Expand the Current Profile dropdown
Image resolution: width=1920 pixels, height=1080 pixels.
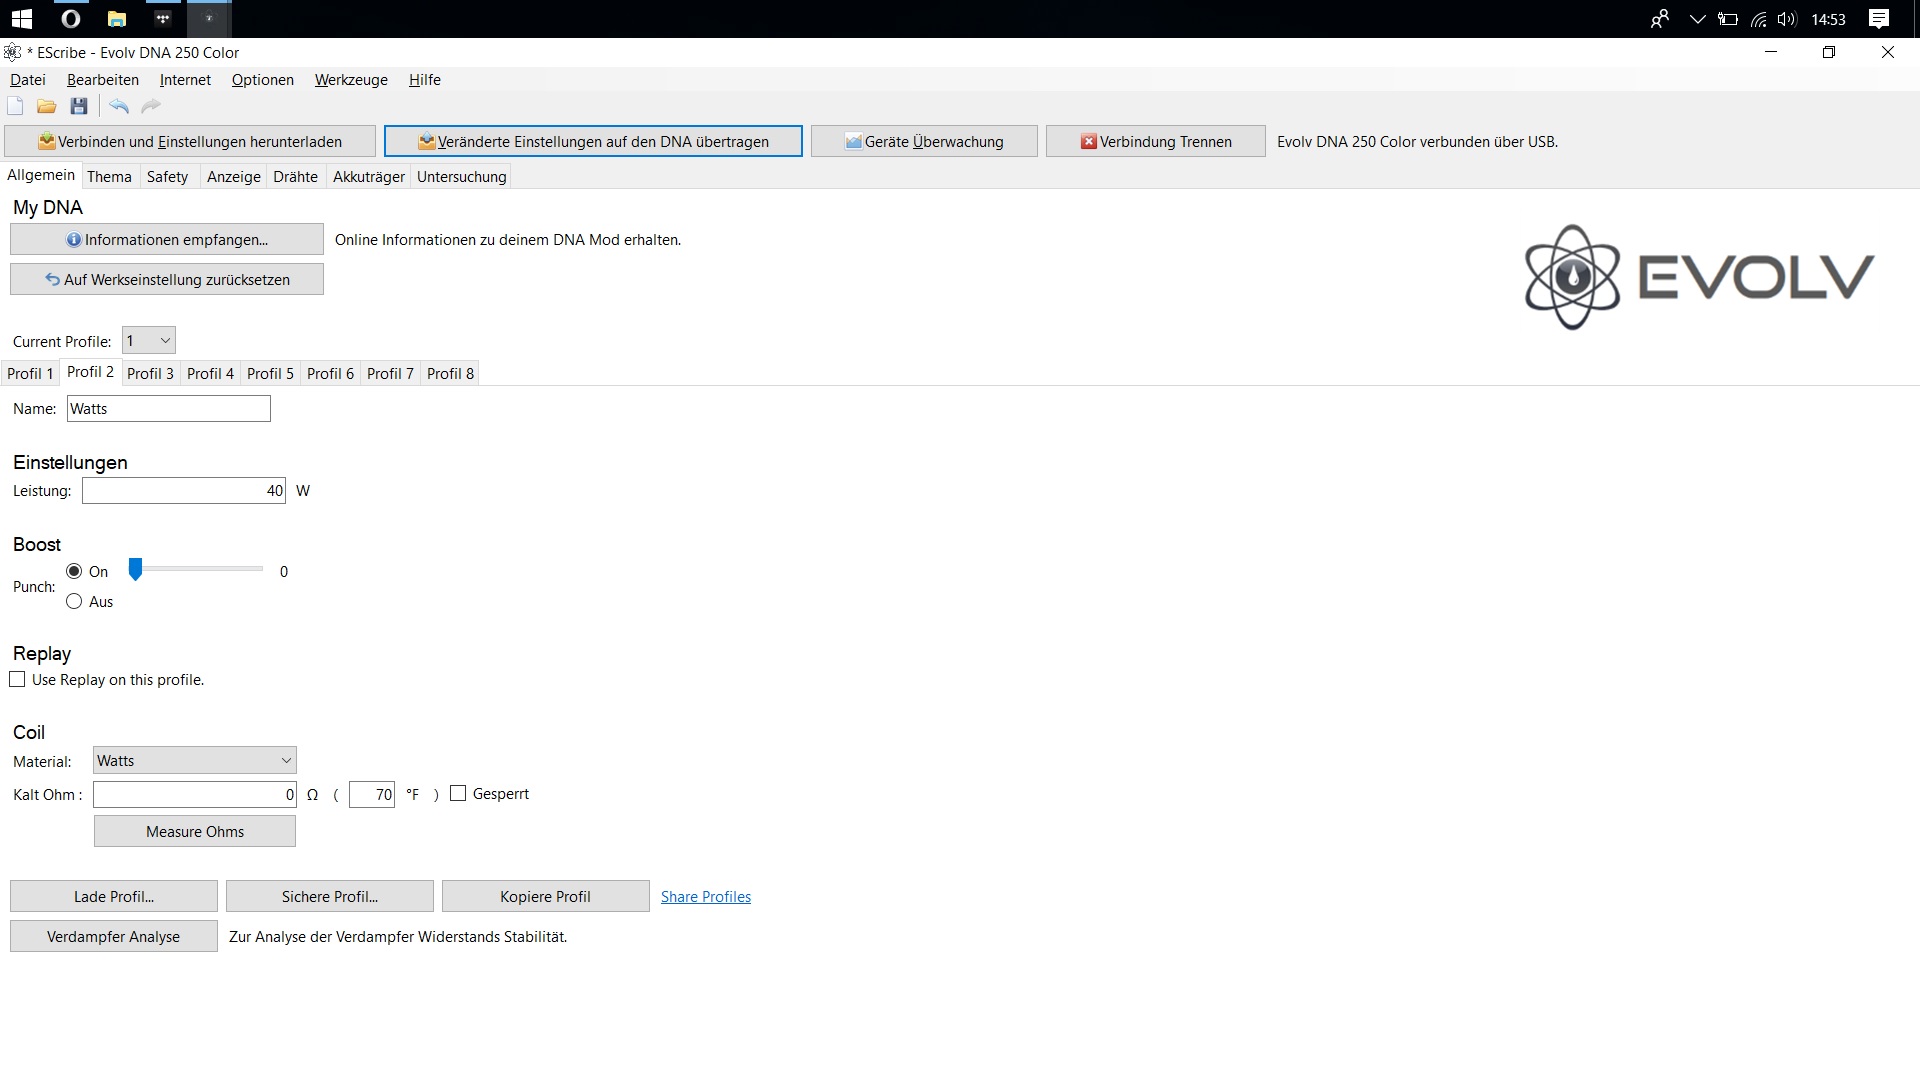coord(148,340)
